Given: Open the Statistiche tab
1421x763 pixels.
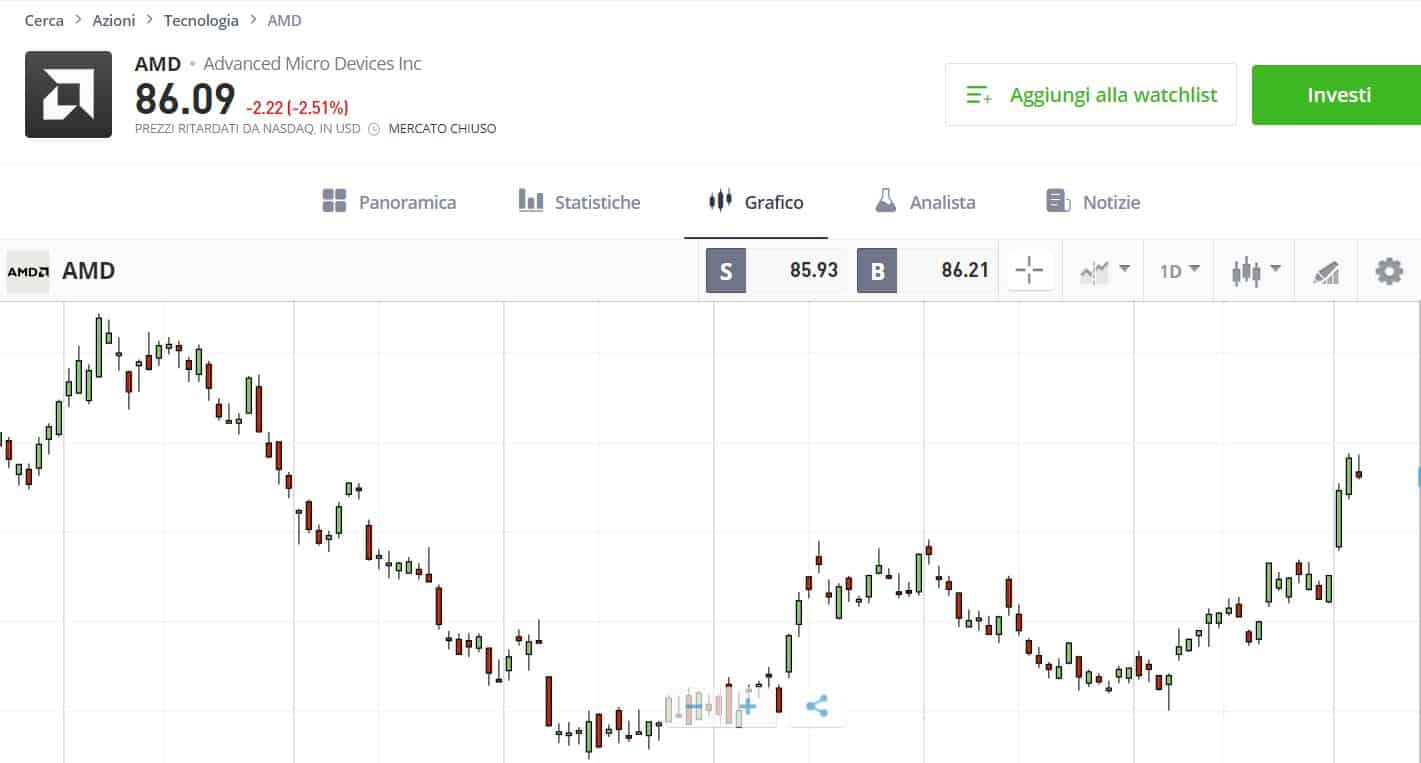Looking at the screenshot, I should (x=579, y=202).
